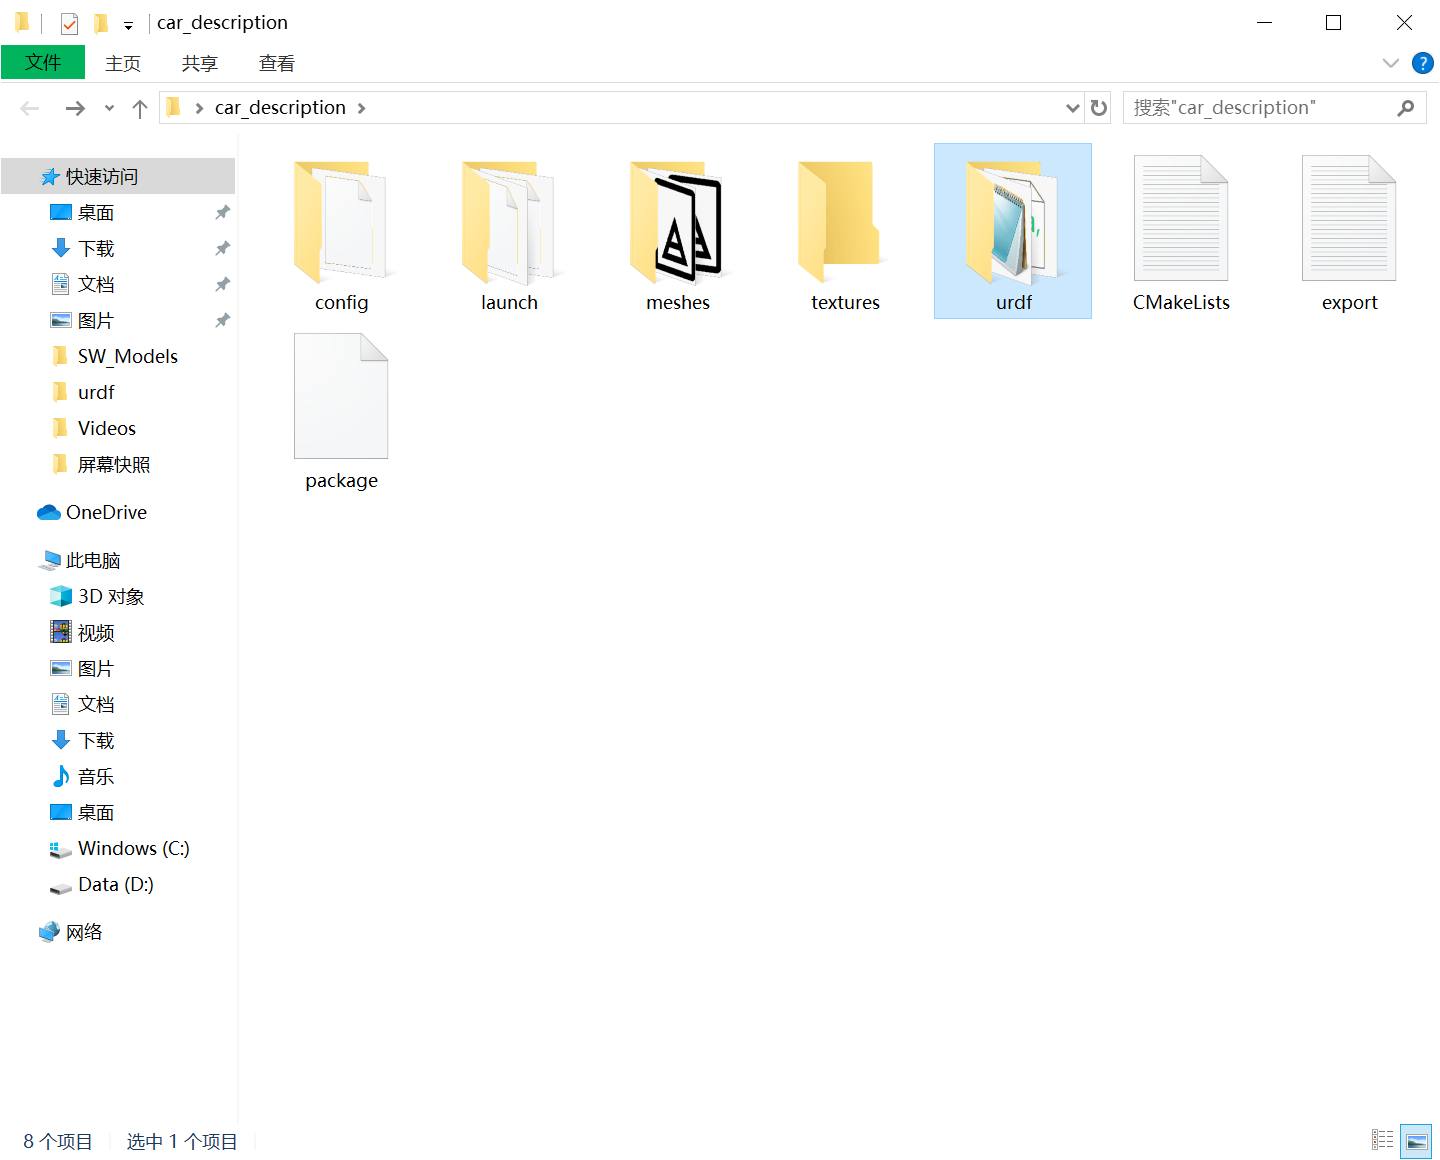Open address bar history dropdown
Viewport: 1440px width, 1160px height.
click(1073, 108)
